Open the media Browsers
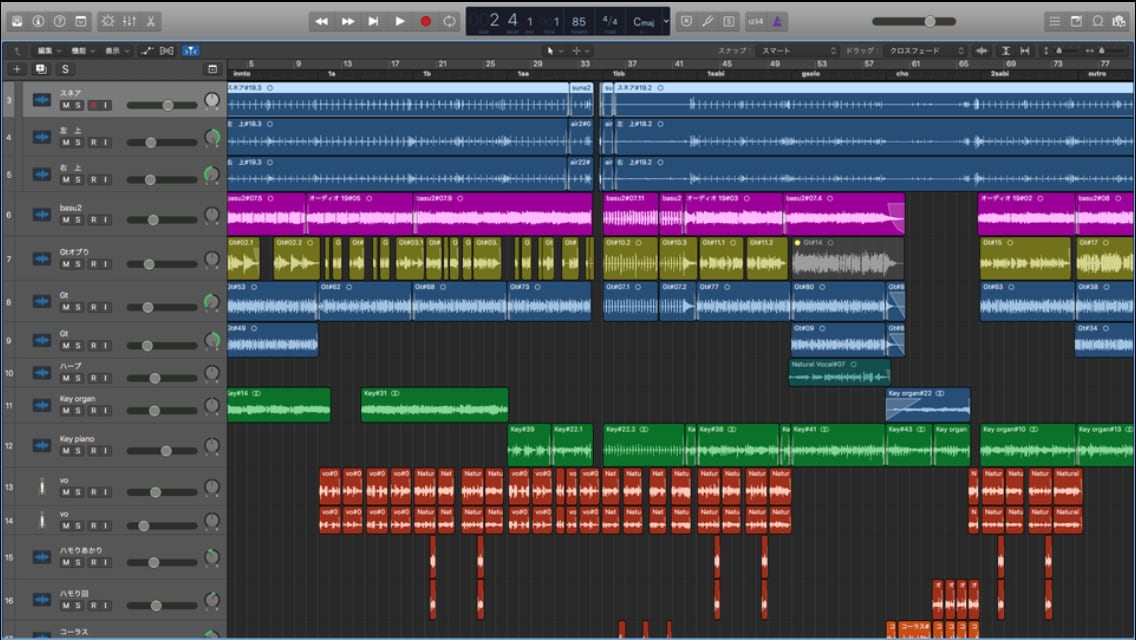The image size is (1136, 640). coord(1119,22)
